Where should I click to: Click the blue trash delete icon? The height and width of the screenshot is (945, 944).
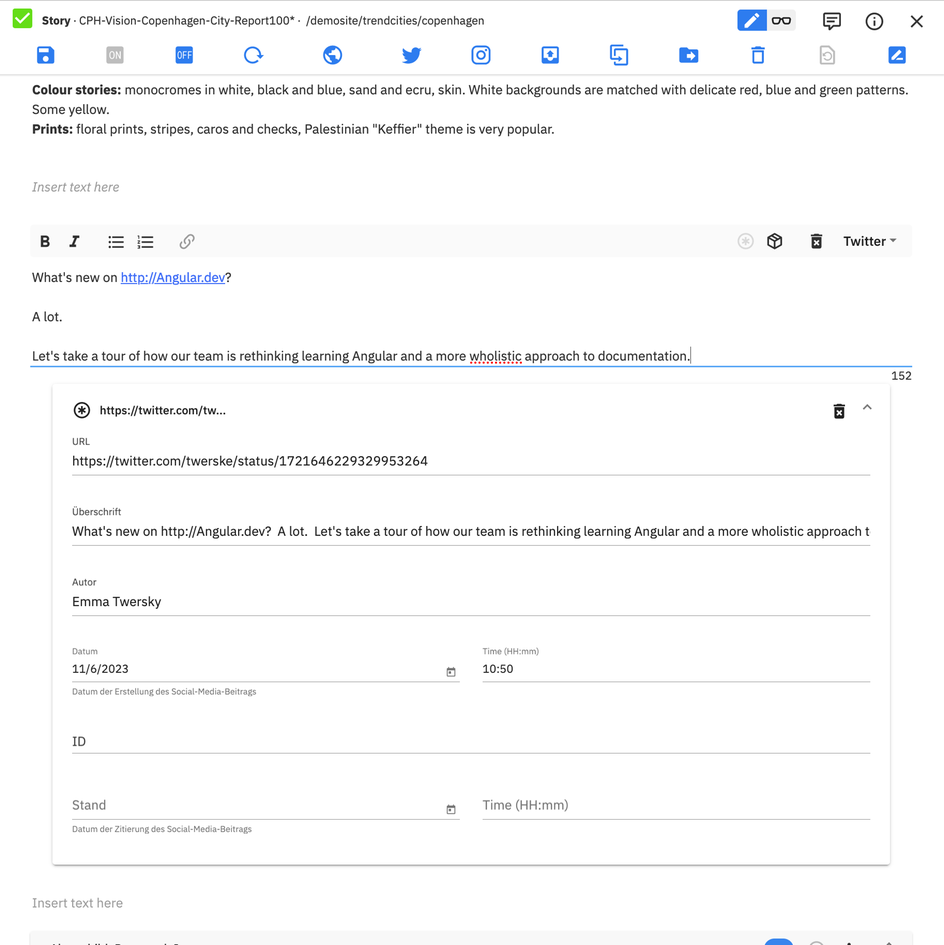[x=758, y=55]
